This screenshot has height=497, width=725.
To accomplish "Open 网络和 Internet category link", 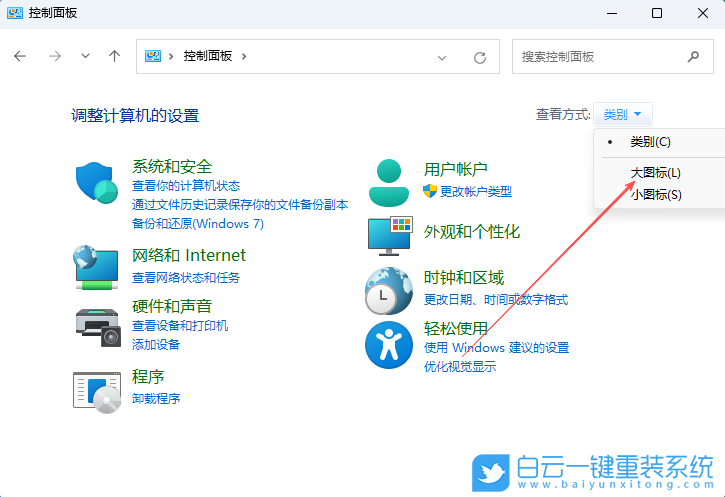I will pyautogui.click(x=189, y=255).
